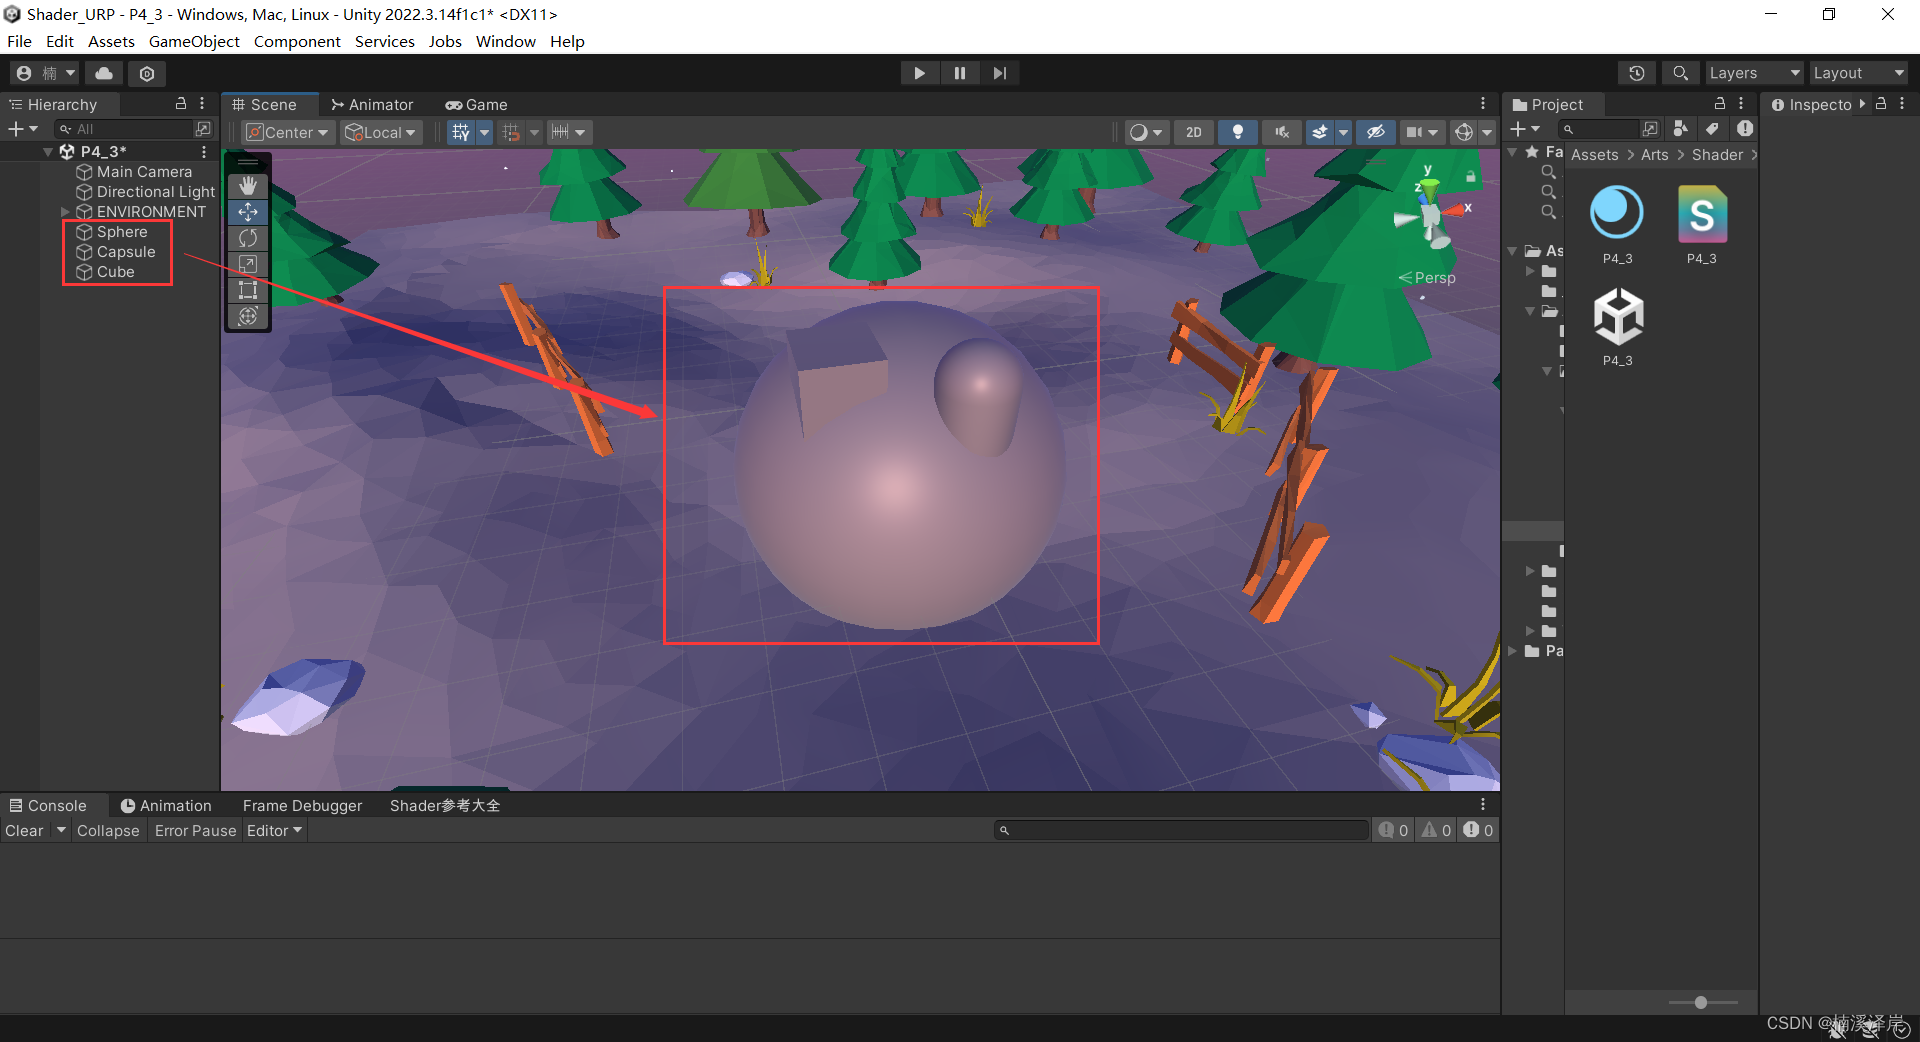The image size is (1920, 1042).
Task: Toggle 2D scene view mode
Action: point(1194,132)
